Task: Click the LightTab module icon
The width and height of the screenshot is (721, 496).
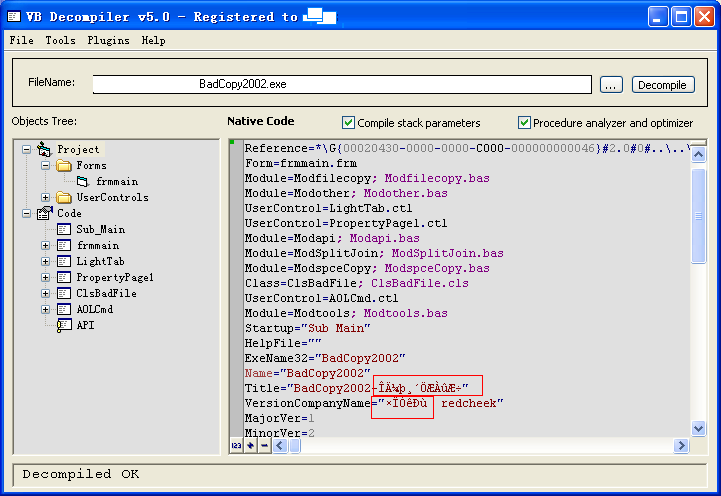Action: 64,261
